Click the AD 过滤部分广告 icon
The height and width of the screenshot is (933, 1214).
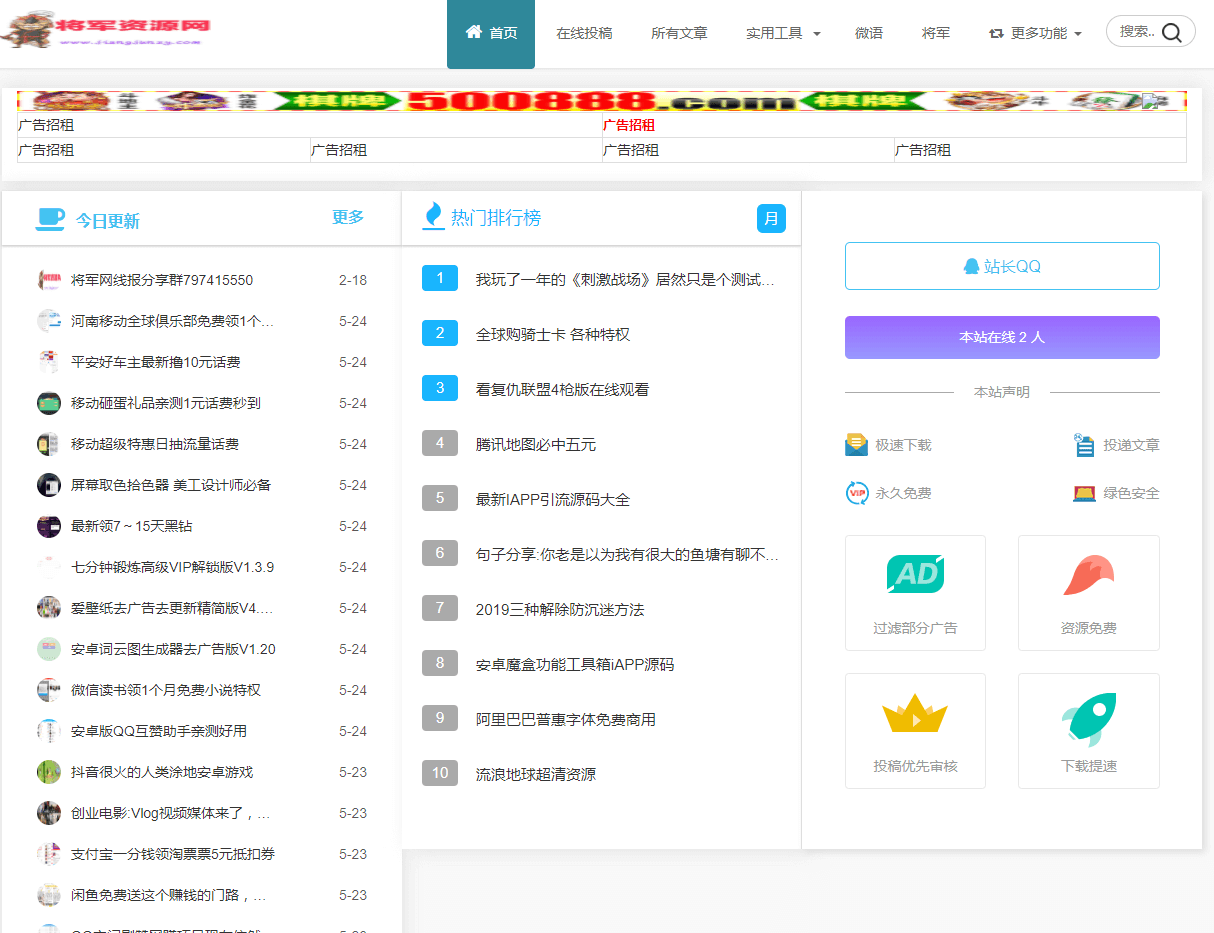(915, 575)
